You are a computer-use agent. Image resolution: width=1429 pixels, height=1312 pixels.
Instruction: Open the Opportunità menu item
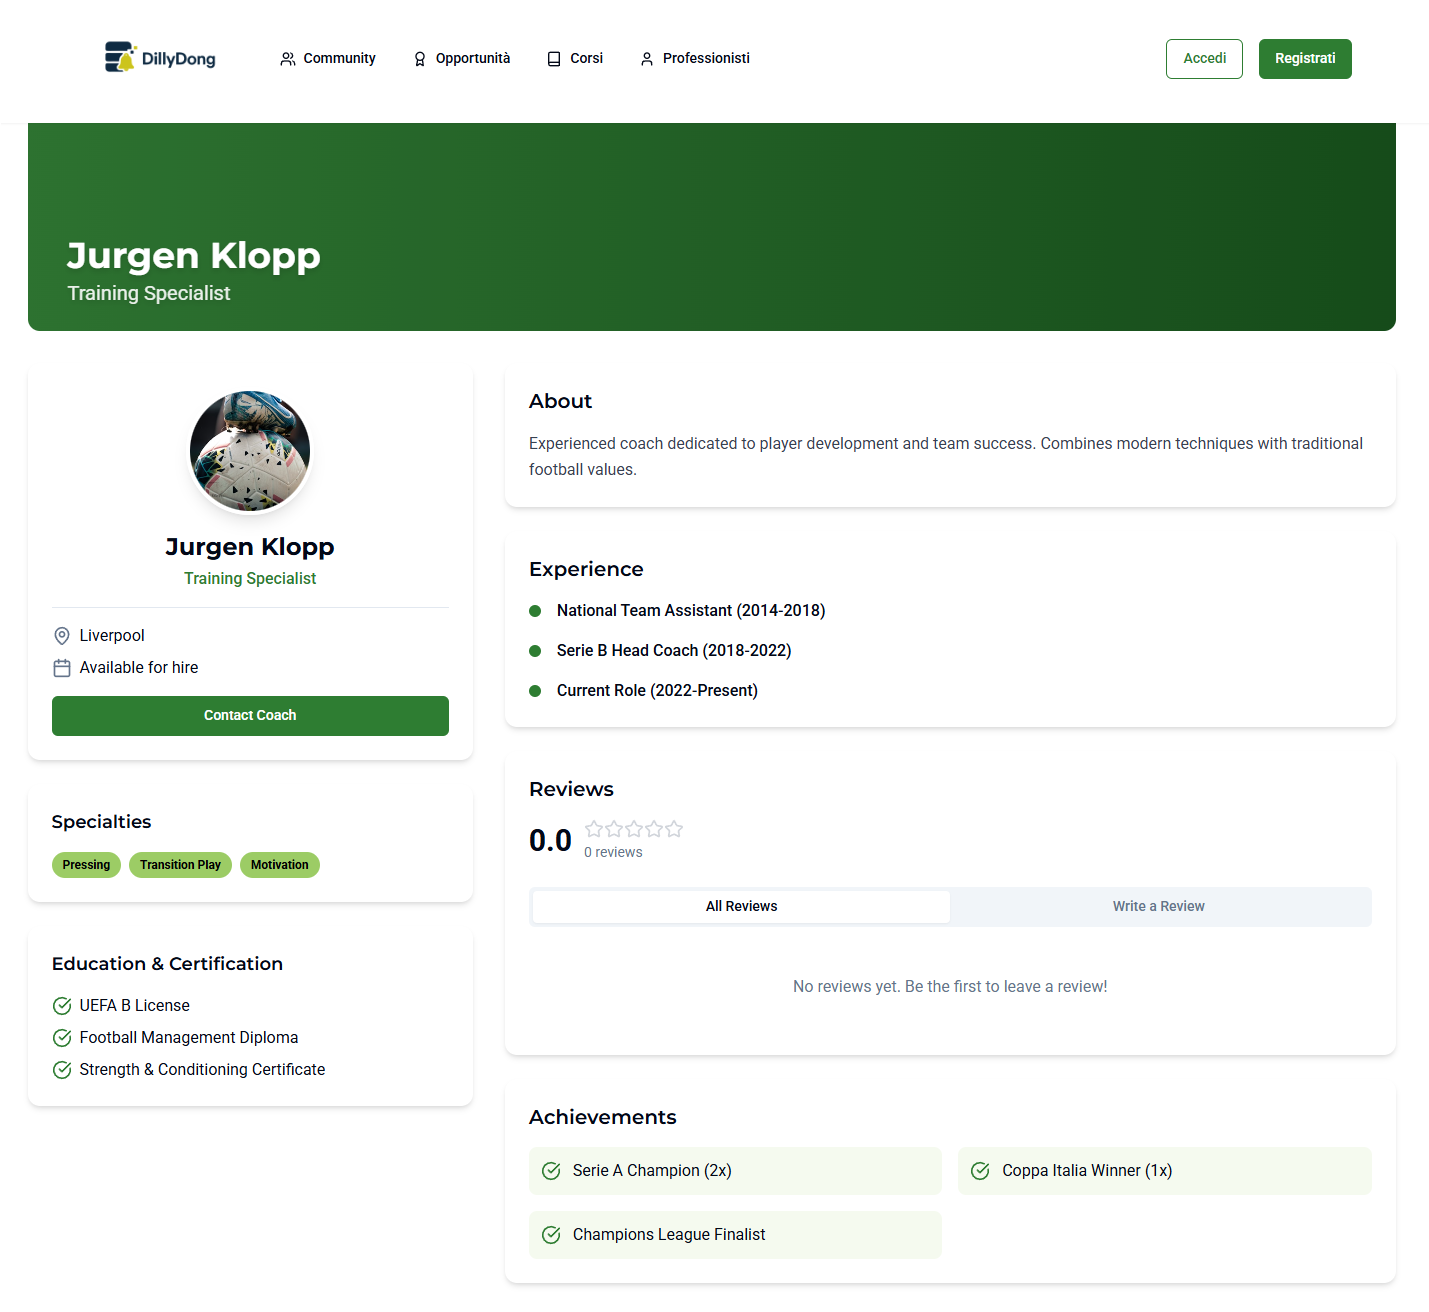point(461,59)
